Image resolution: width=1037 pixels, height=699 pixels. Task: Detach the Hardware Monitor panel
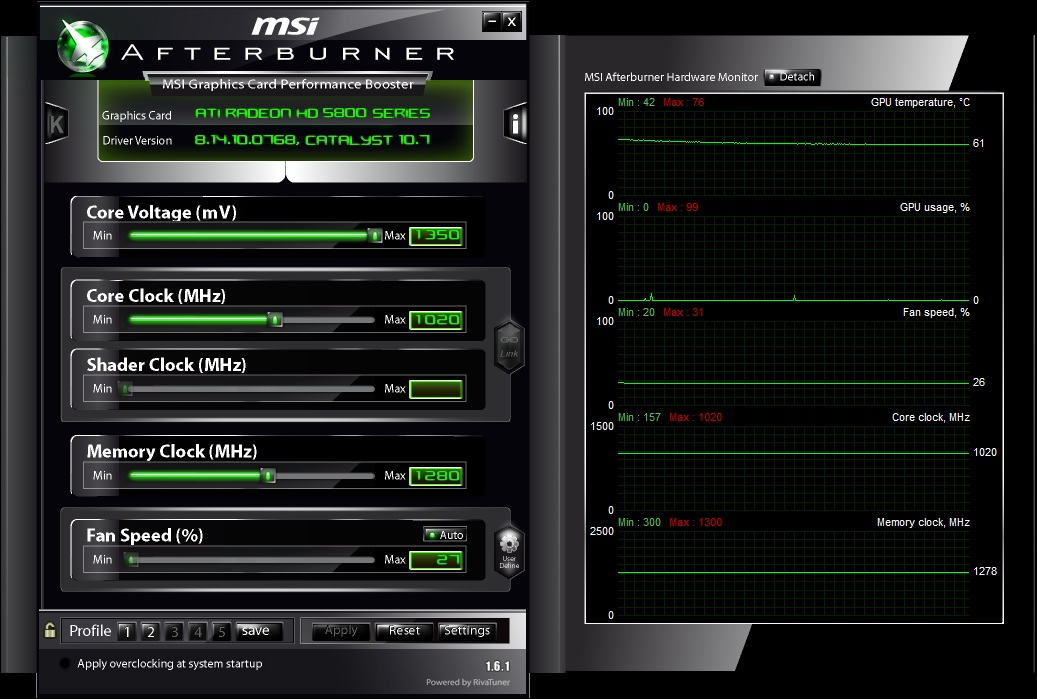792,77
